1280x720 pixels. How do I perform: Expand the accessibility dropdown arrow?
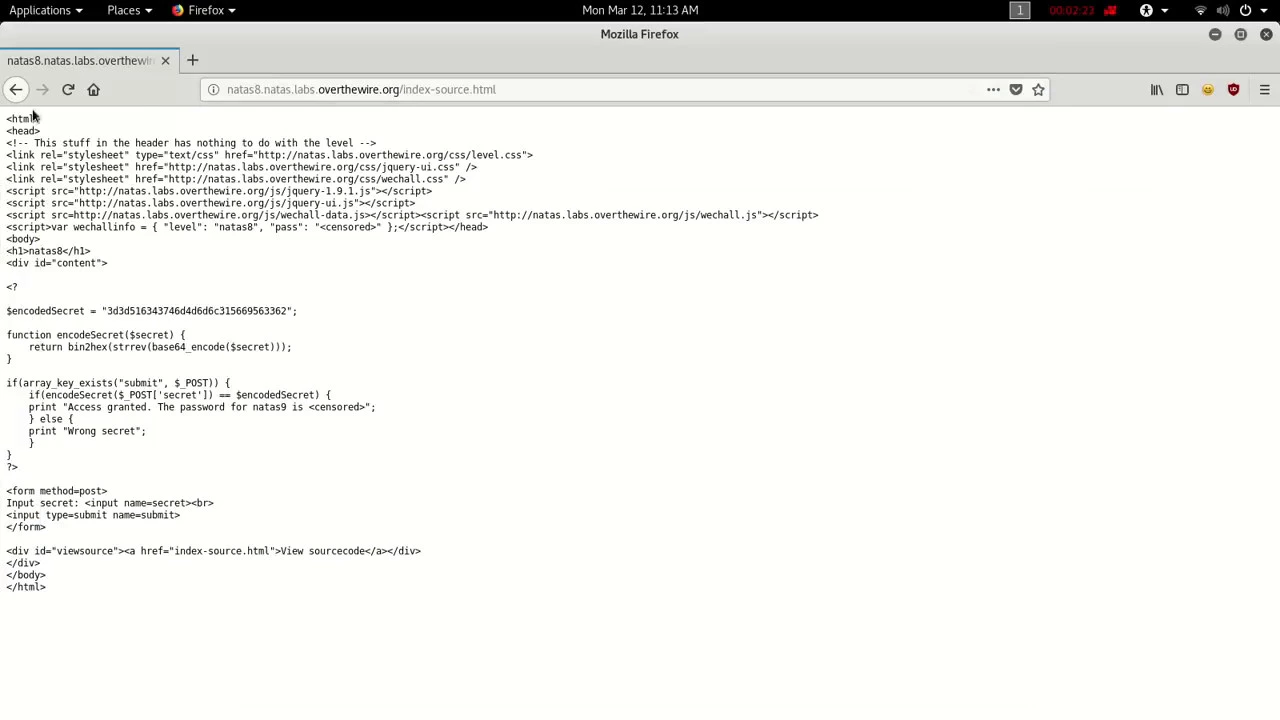click(1164, 10)
